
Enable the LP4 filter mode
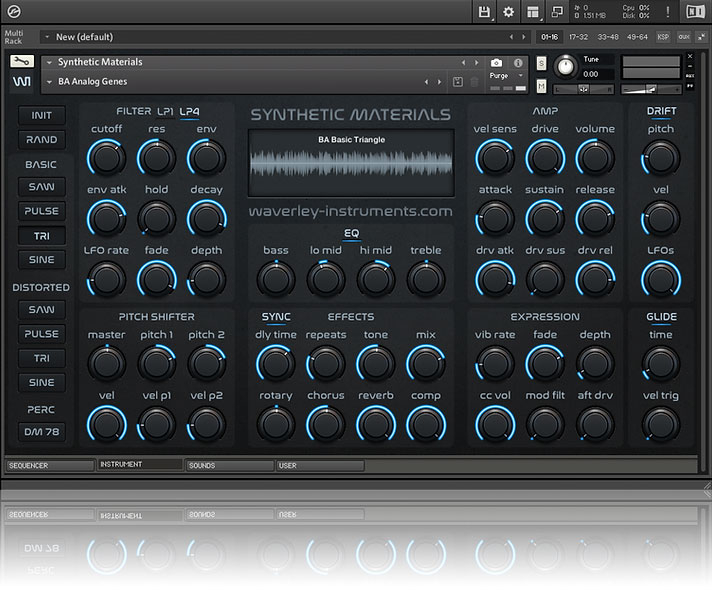click(189, 111)
